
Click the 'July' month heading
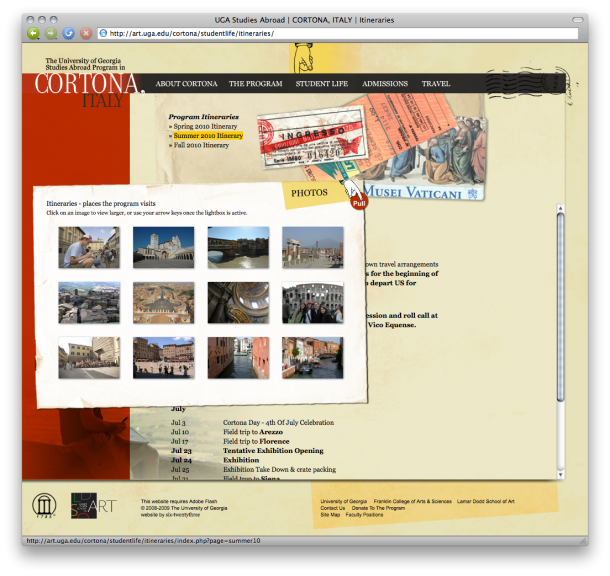[x=178, y=409]
